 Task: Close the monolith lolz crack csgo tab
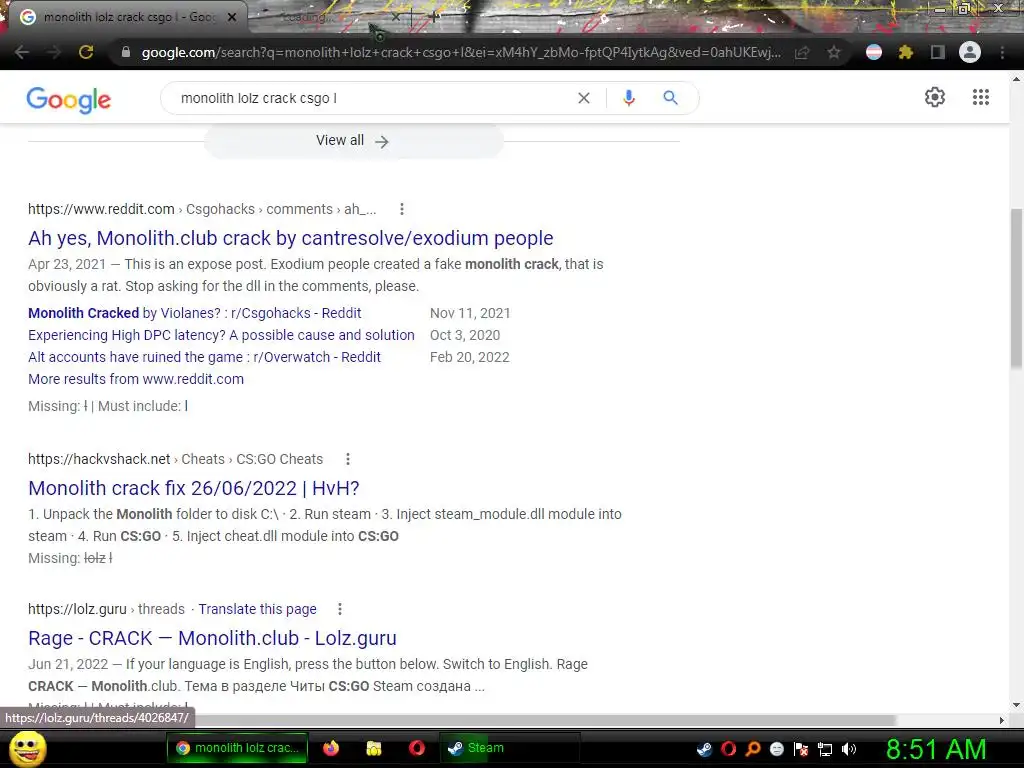click(x=232, y=17)
